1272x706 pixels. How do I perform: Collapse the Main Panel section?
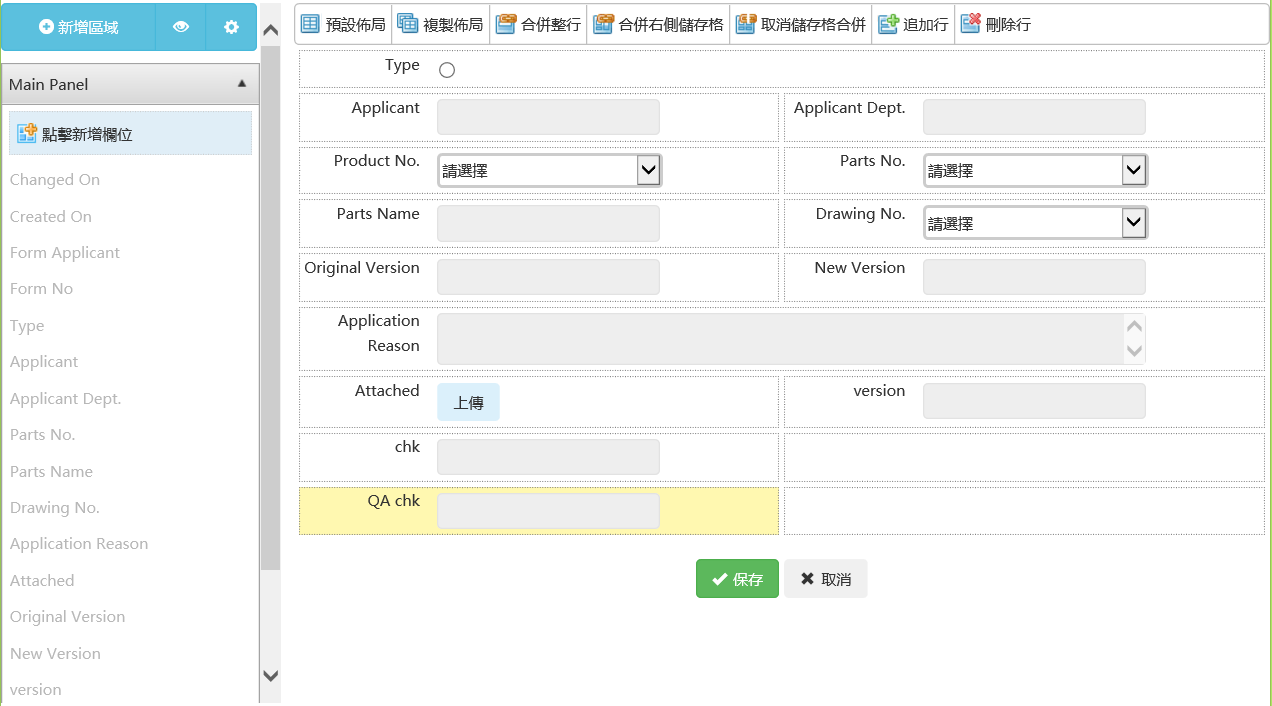tap(241, 84)
